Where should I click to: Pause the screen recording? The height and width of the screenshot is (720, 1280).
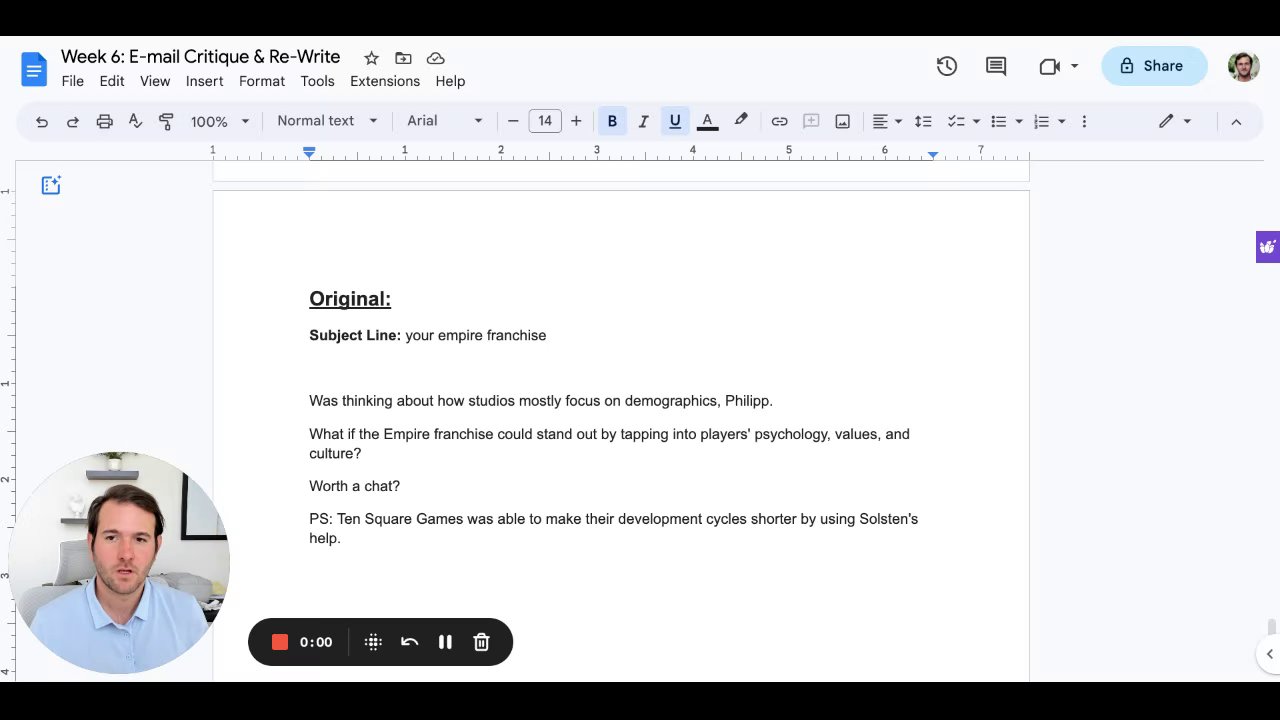[x=445, y=642]
